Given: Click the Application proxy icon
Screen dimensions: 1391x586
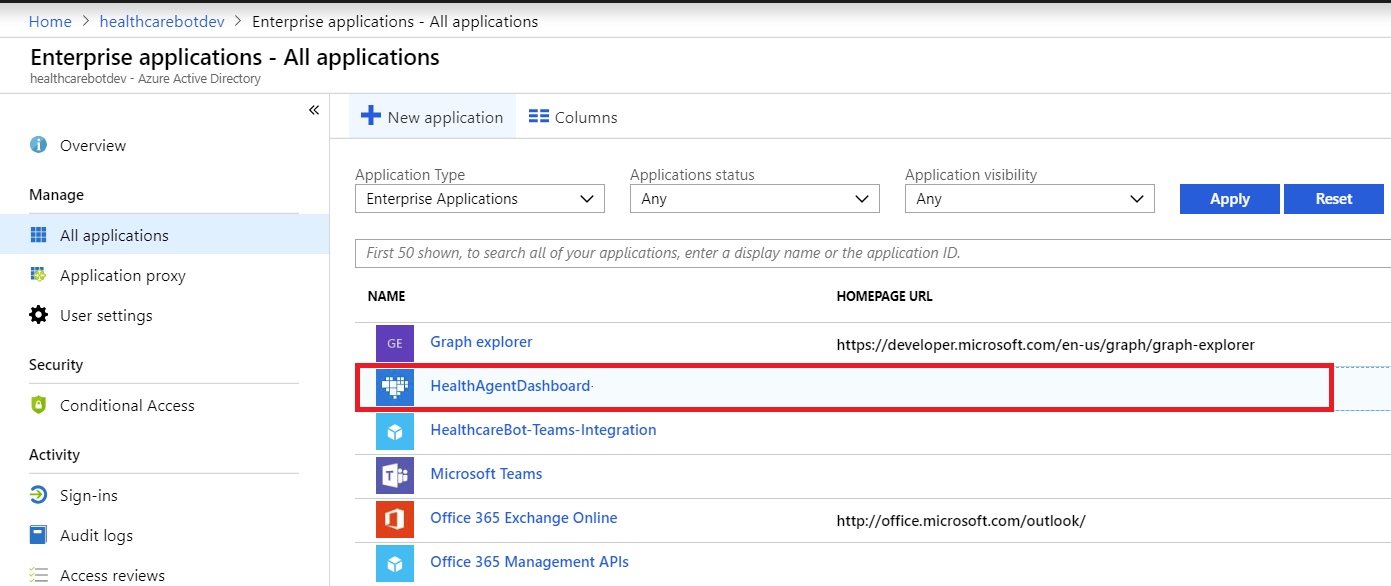Looking at the screenshot, I should coord(38,275).
